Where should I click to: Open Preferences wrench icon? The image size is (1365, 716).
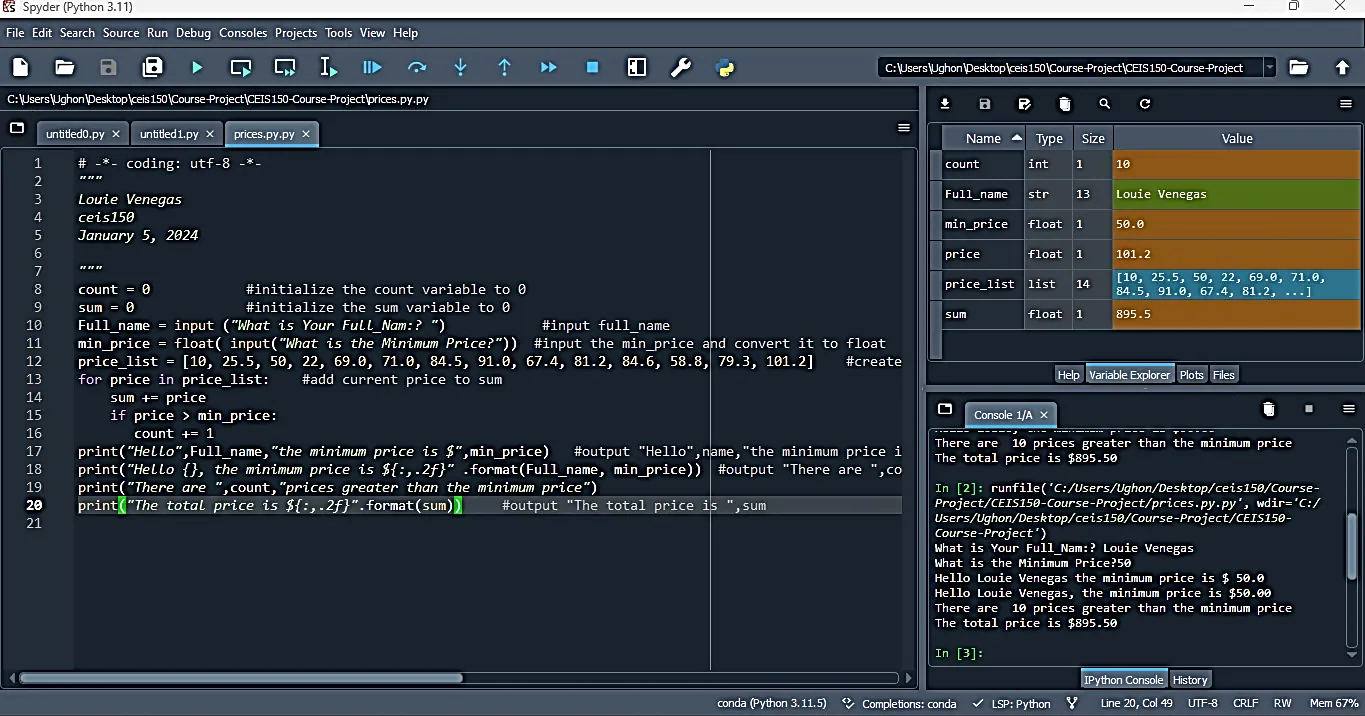point(681,67)
